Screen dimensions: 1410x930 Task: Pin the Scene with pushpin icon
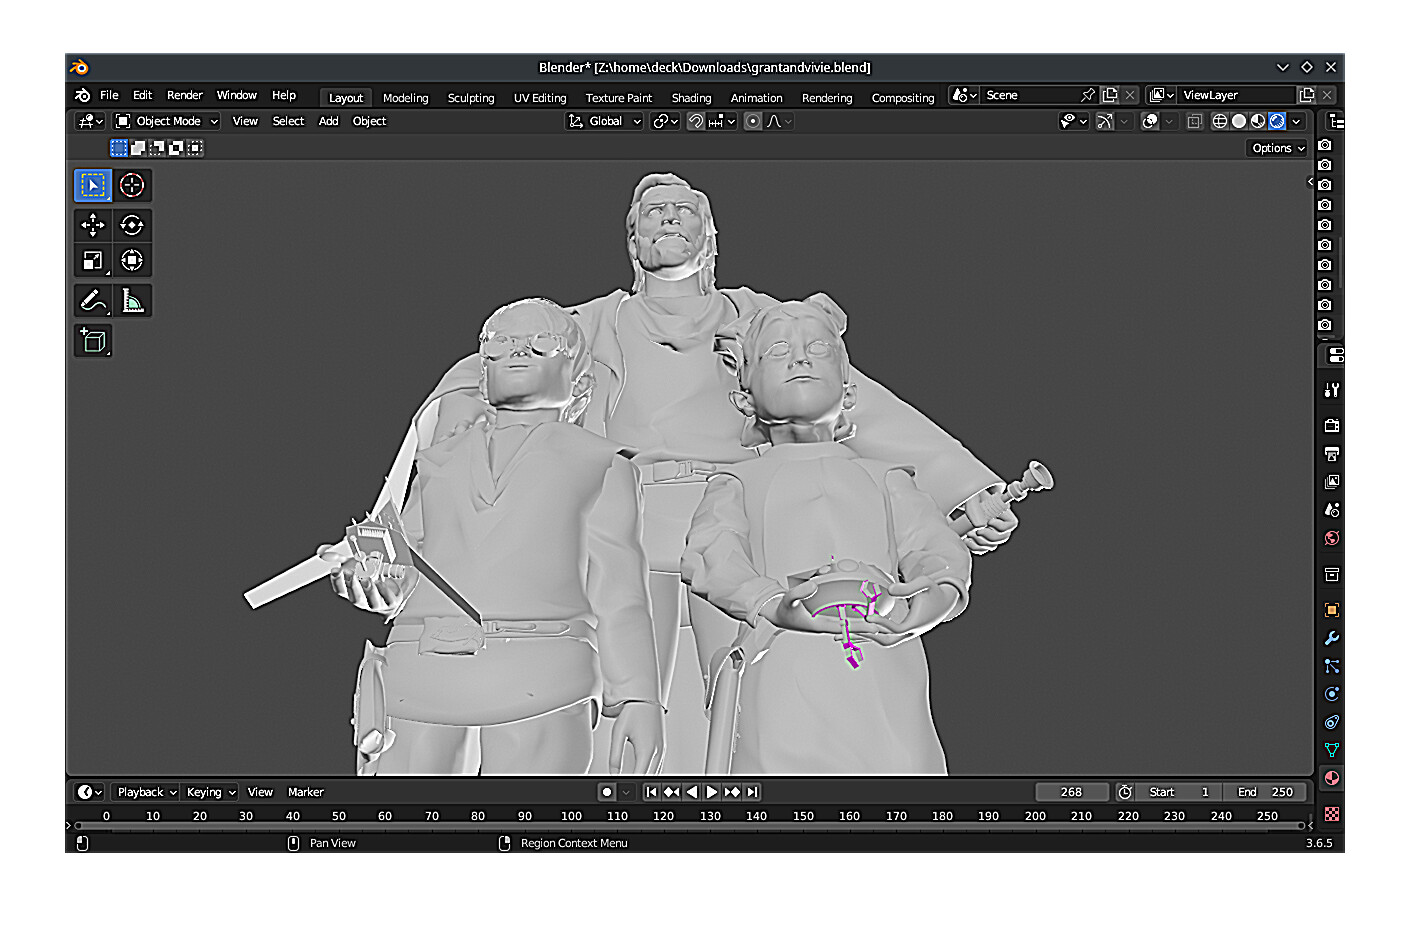coord(1088,95)
